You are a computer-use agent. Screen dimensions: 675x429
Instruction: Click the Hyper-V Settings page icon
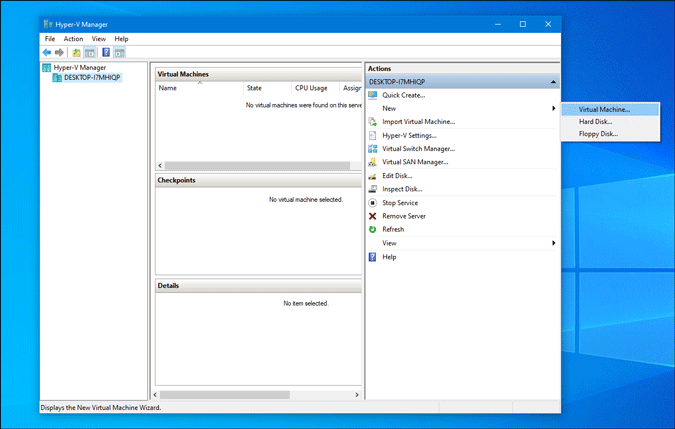pos(373,136)
